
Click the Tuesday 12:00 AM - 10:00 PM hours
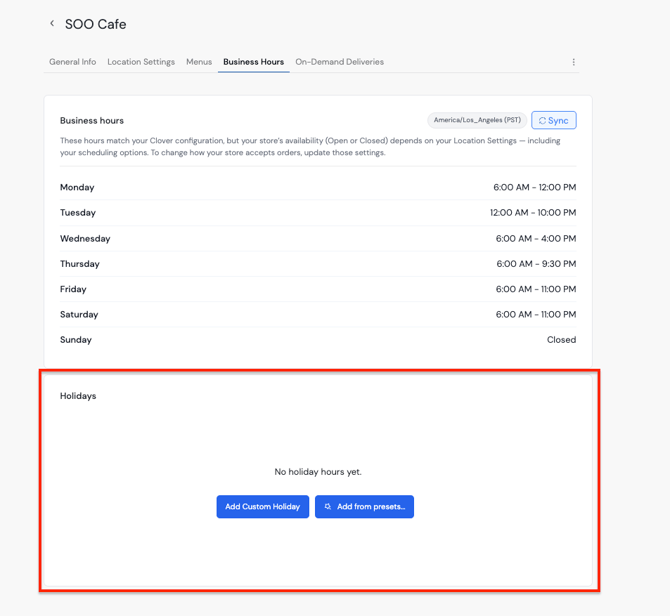(x=532, y=213)
